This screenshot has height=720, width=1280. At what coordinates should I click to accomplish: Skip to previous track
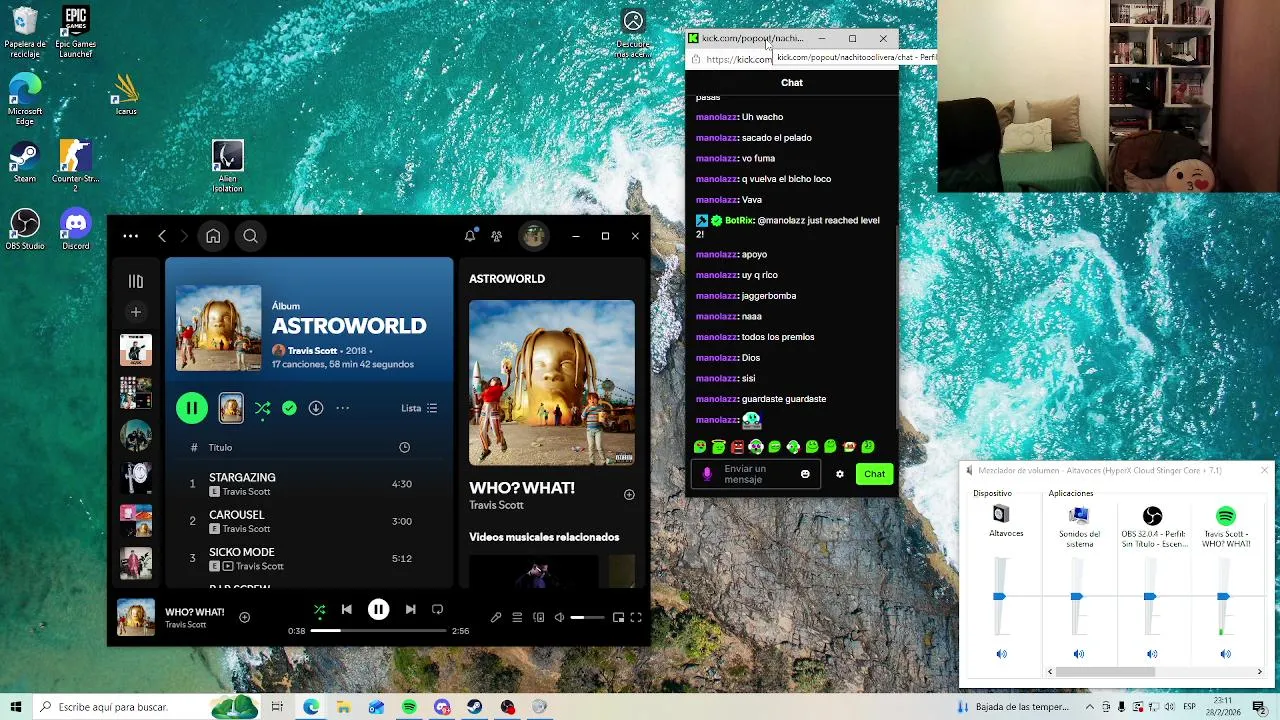(346, 609)
